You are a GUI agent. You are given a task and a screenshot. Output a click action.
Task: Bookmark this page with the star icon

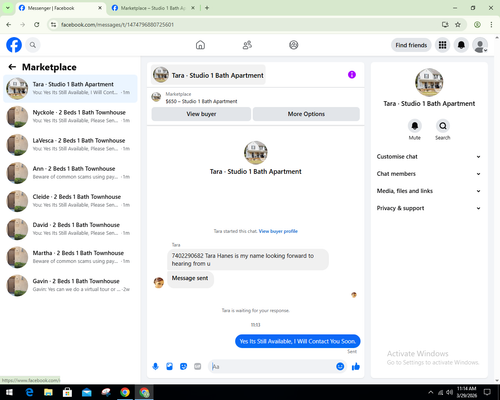coord(458,25)
